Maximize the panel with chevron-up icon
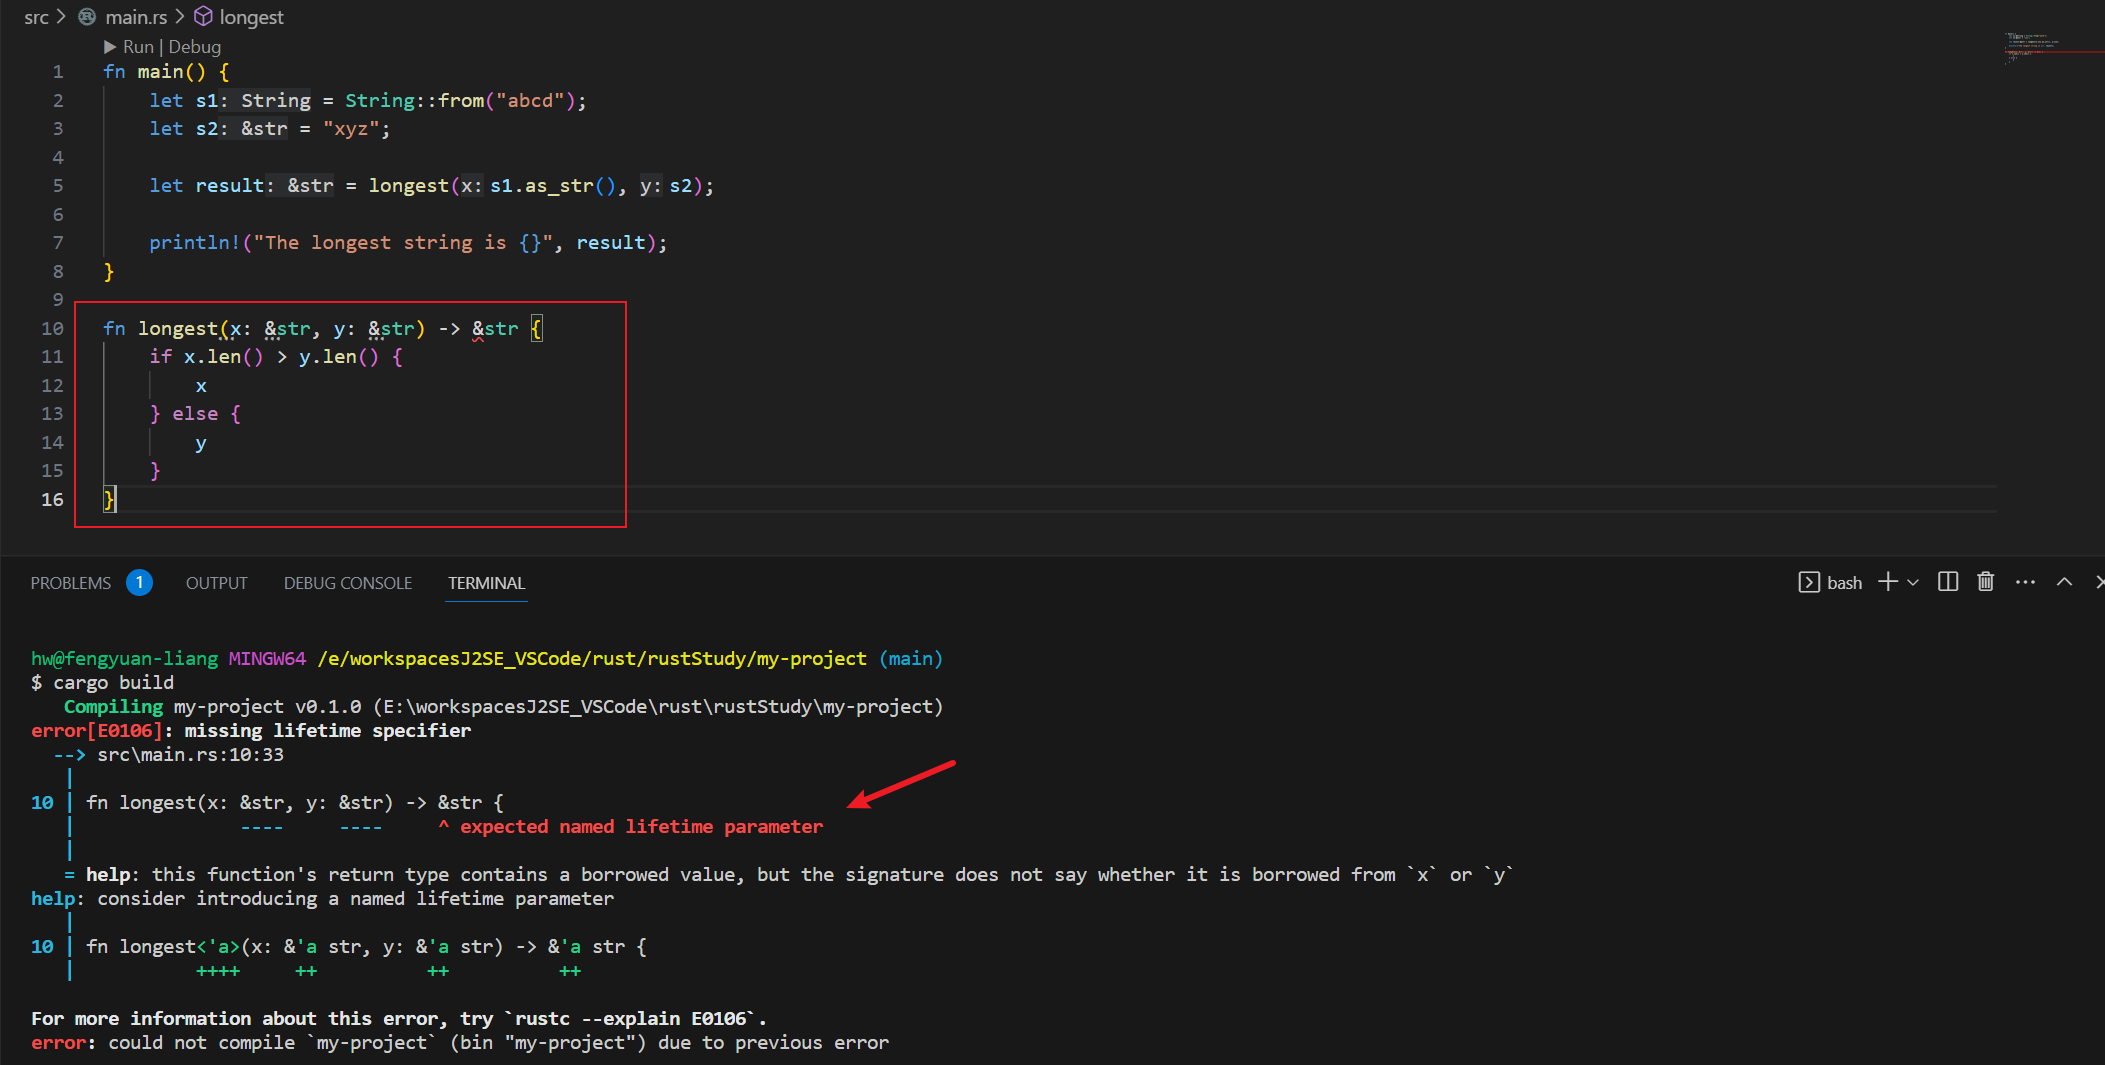 [x=2064, y=582]
